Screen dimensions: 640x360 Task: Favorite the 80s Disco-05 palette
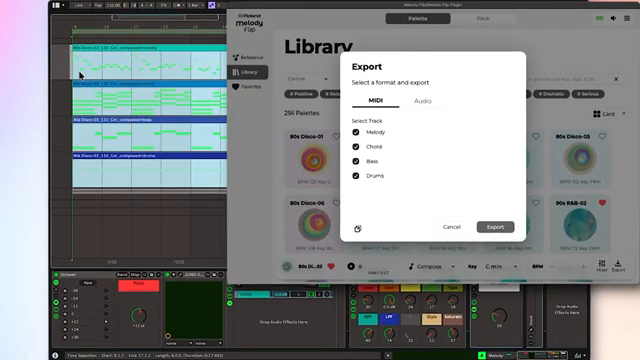point(602,136)
